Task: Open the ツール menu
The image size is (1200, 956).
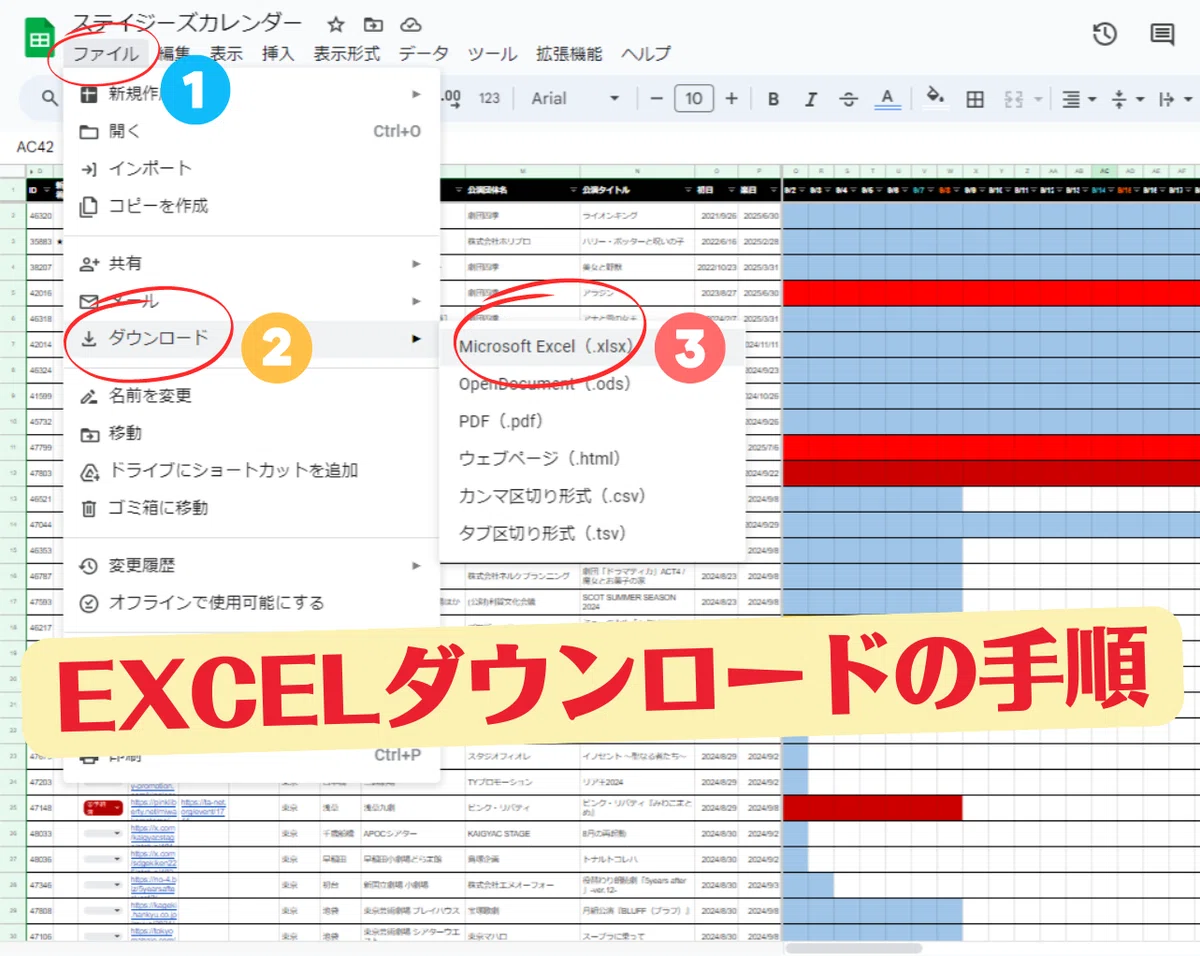Action: point(492,54)
